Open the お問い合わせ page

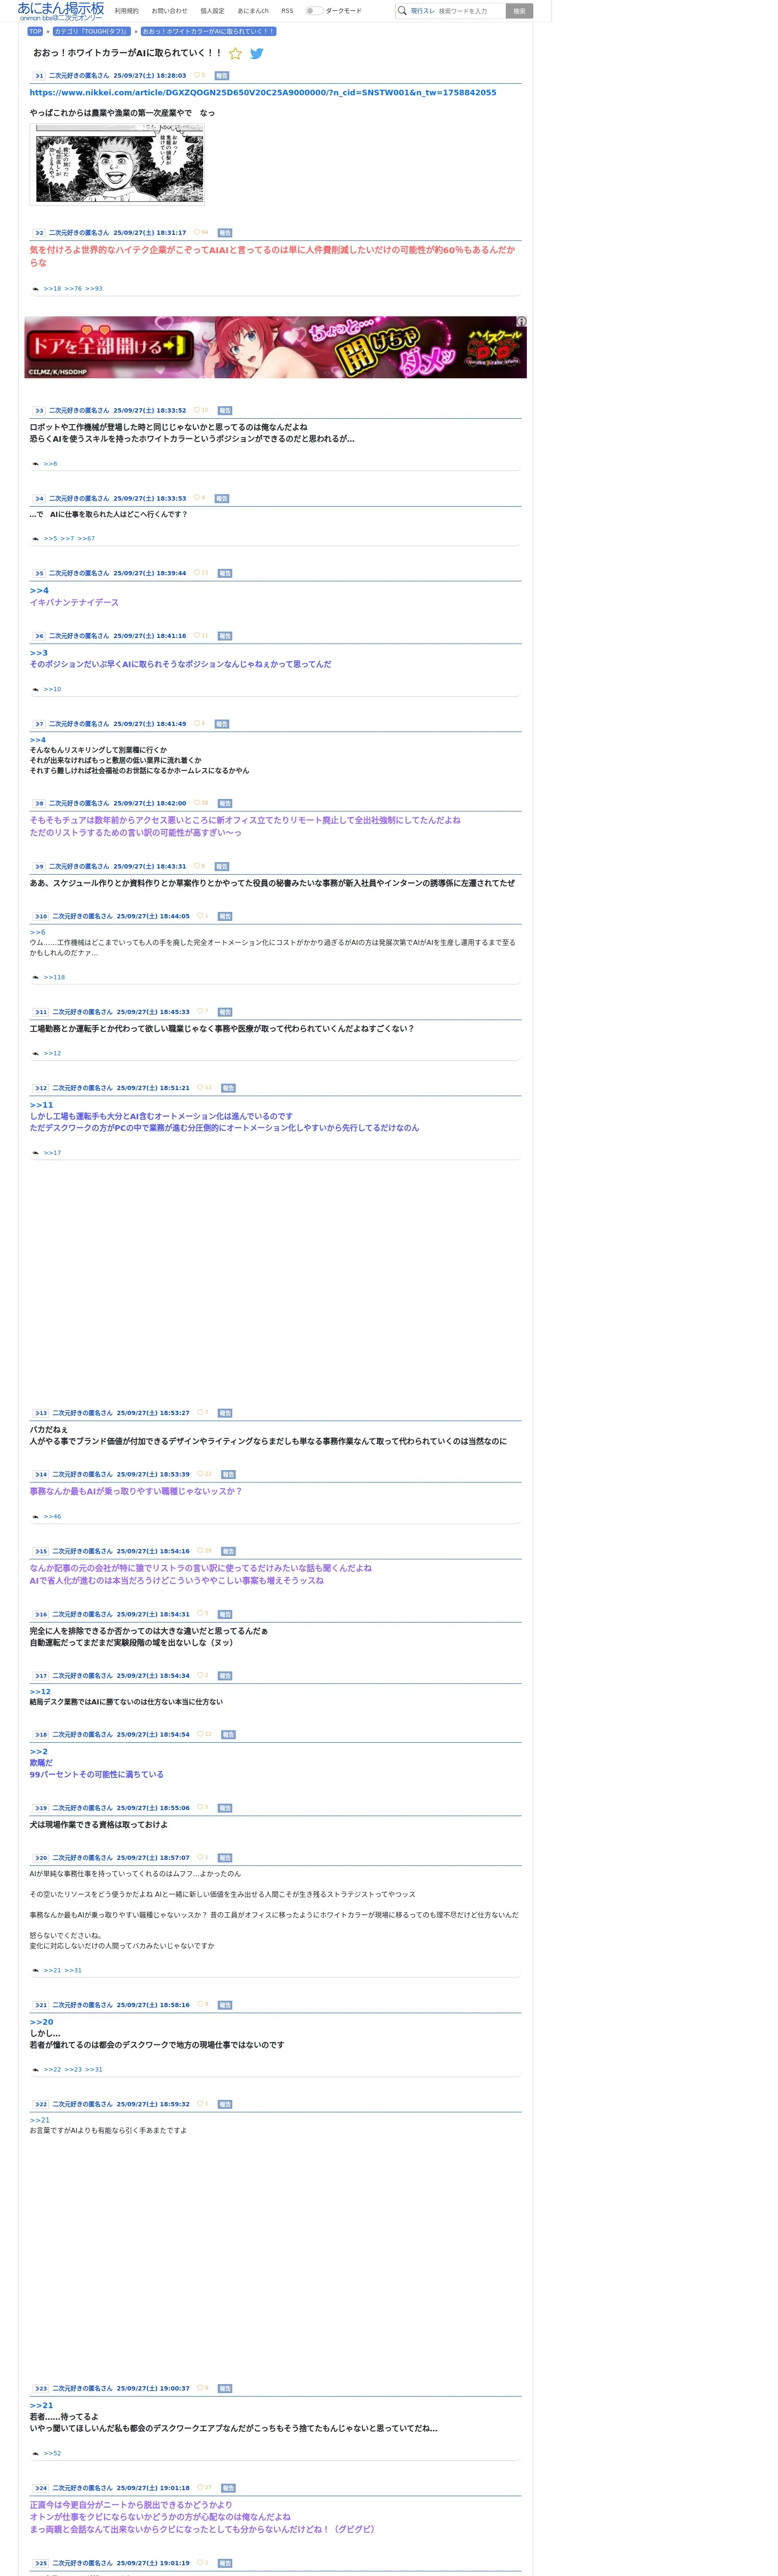[x=169, y=11]
